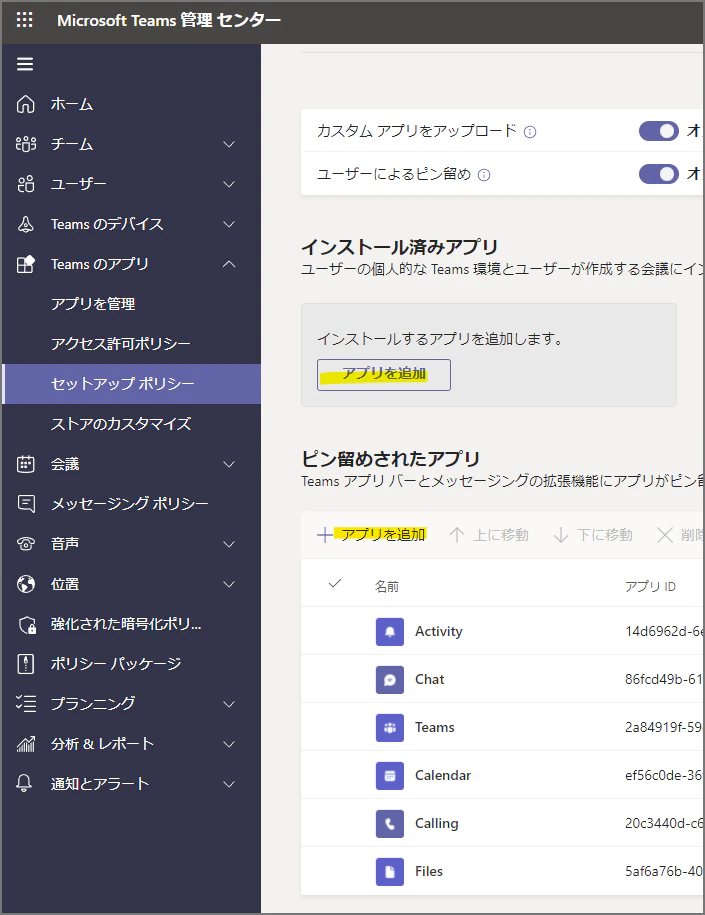Click the Calendar app icon
The image size is (705, 915).
point(390,776)
